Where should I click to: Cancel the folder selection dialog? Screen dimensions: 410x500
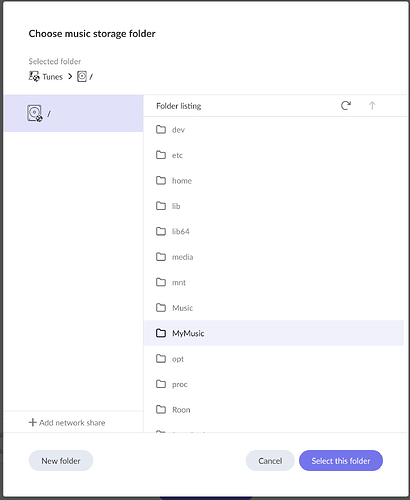click(270, 461)
